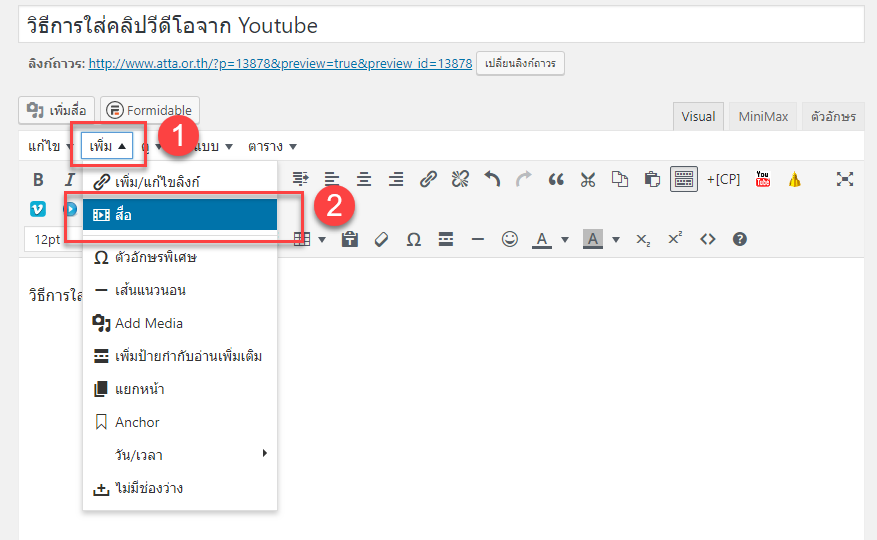
Task: Open the table insert dropdown arrow
Action: [x=322, y=240]
